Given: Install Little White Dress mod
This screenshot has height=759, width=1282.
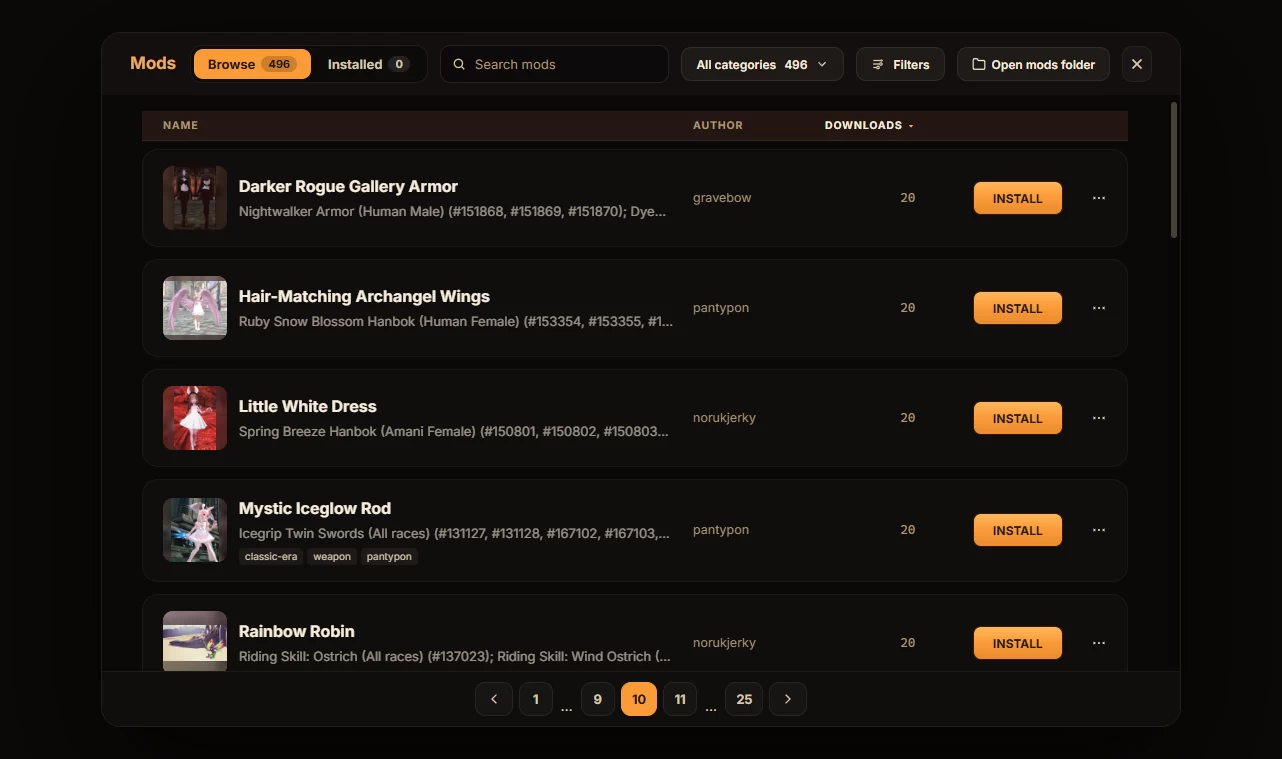Looking at the screenshot, I should coord(1018,418).
